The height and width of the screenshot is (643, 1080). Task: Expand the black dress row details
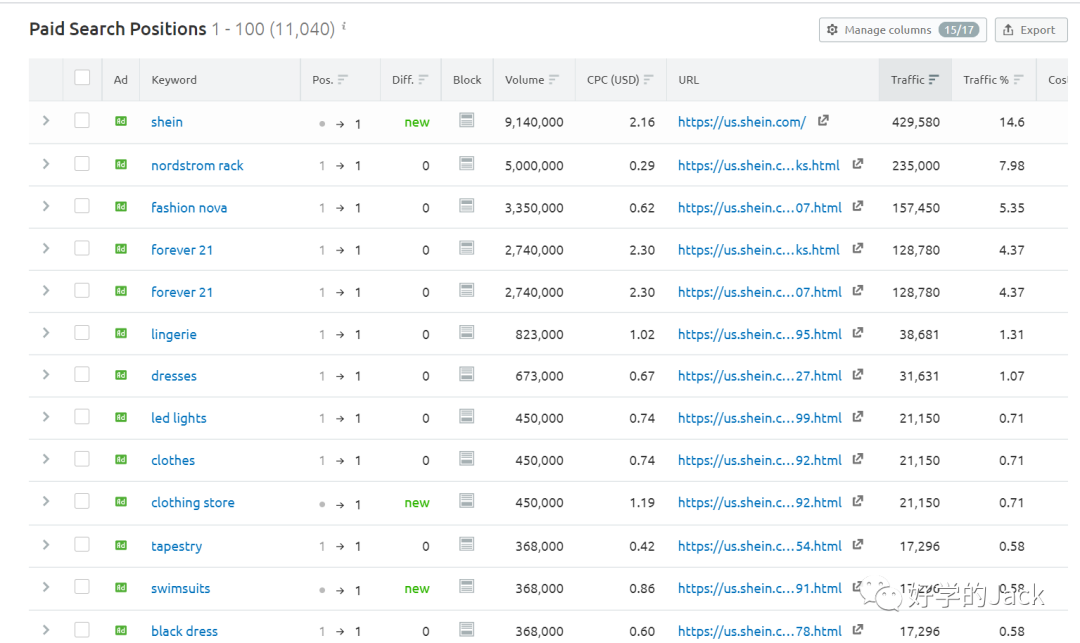coord(46,629)
